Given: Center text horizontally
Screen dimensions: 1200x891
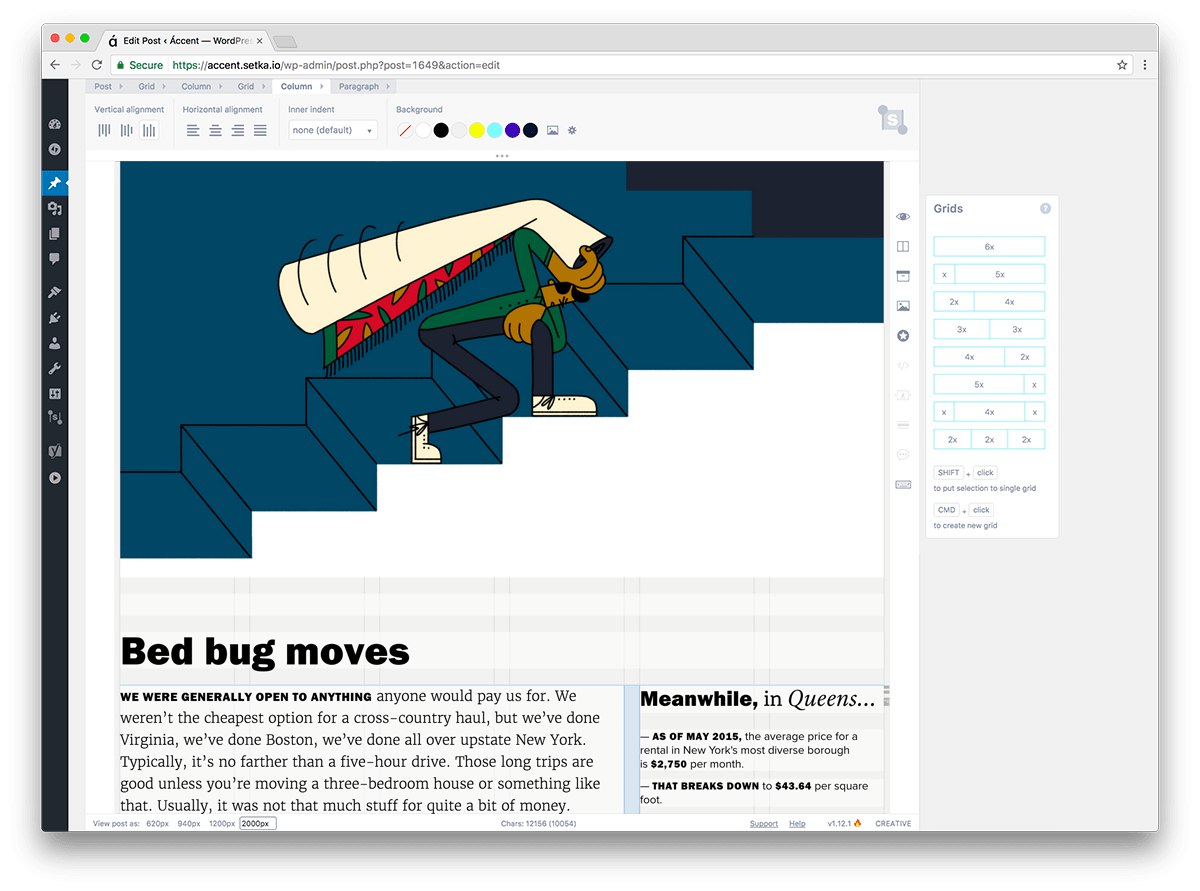Looking at the screenshot, I should pos(215,130).
